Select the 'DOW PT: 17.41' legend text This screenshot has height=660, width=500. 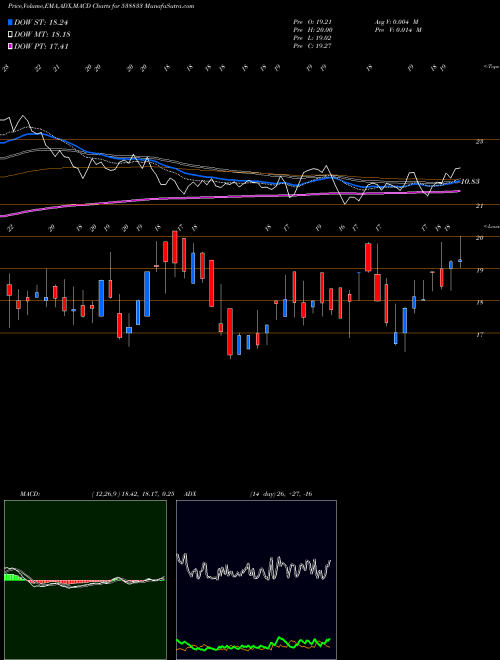coord(41,47)
